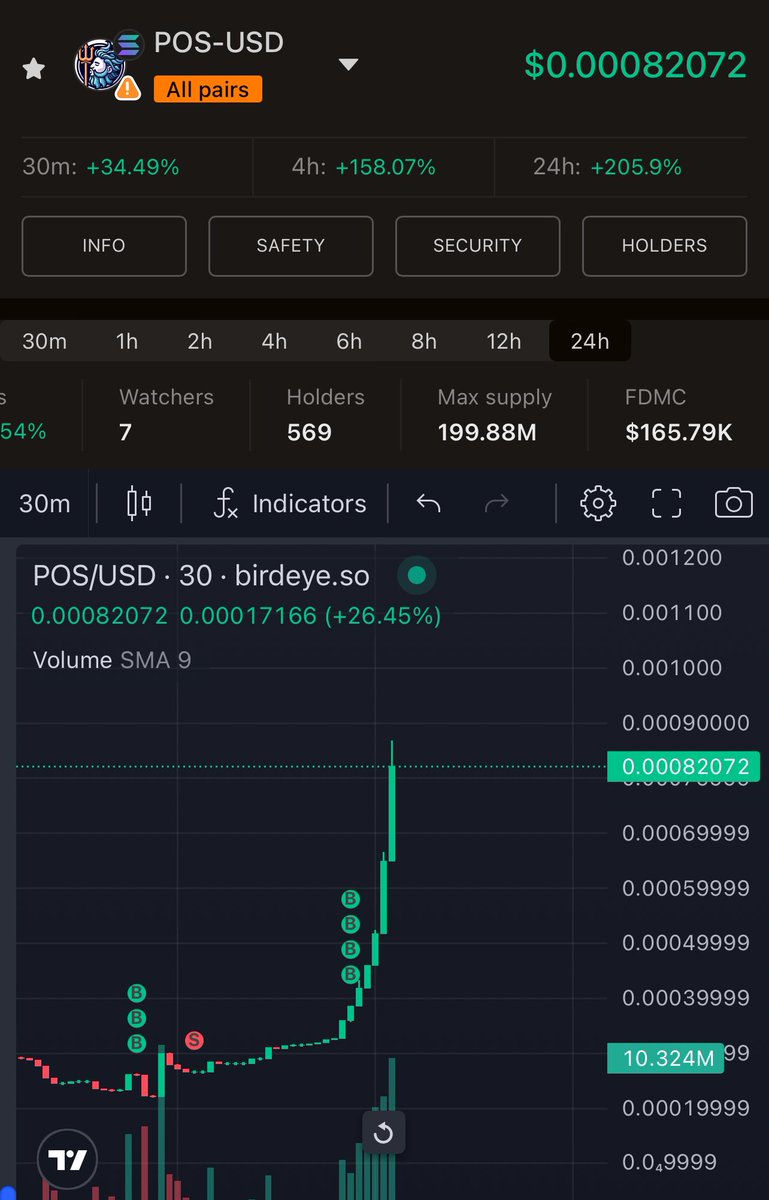Tap the 0.001200 price axis label
769x1200 pixels.
(672, 557)
